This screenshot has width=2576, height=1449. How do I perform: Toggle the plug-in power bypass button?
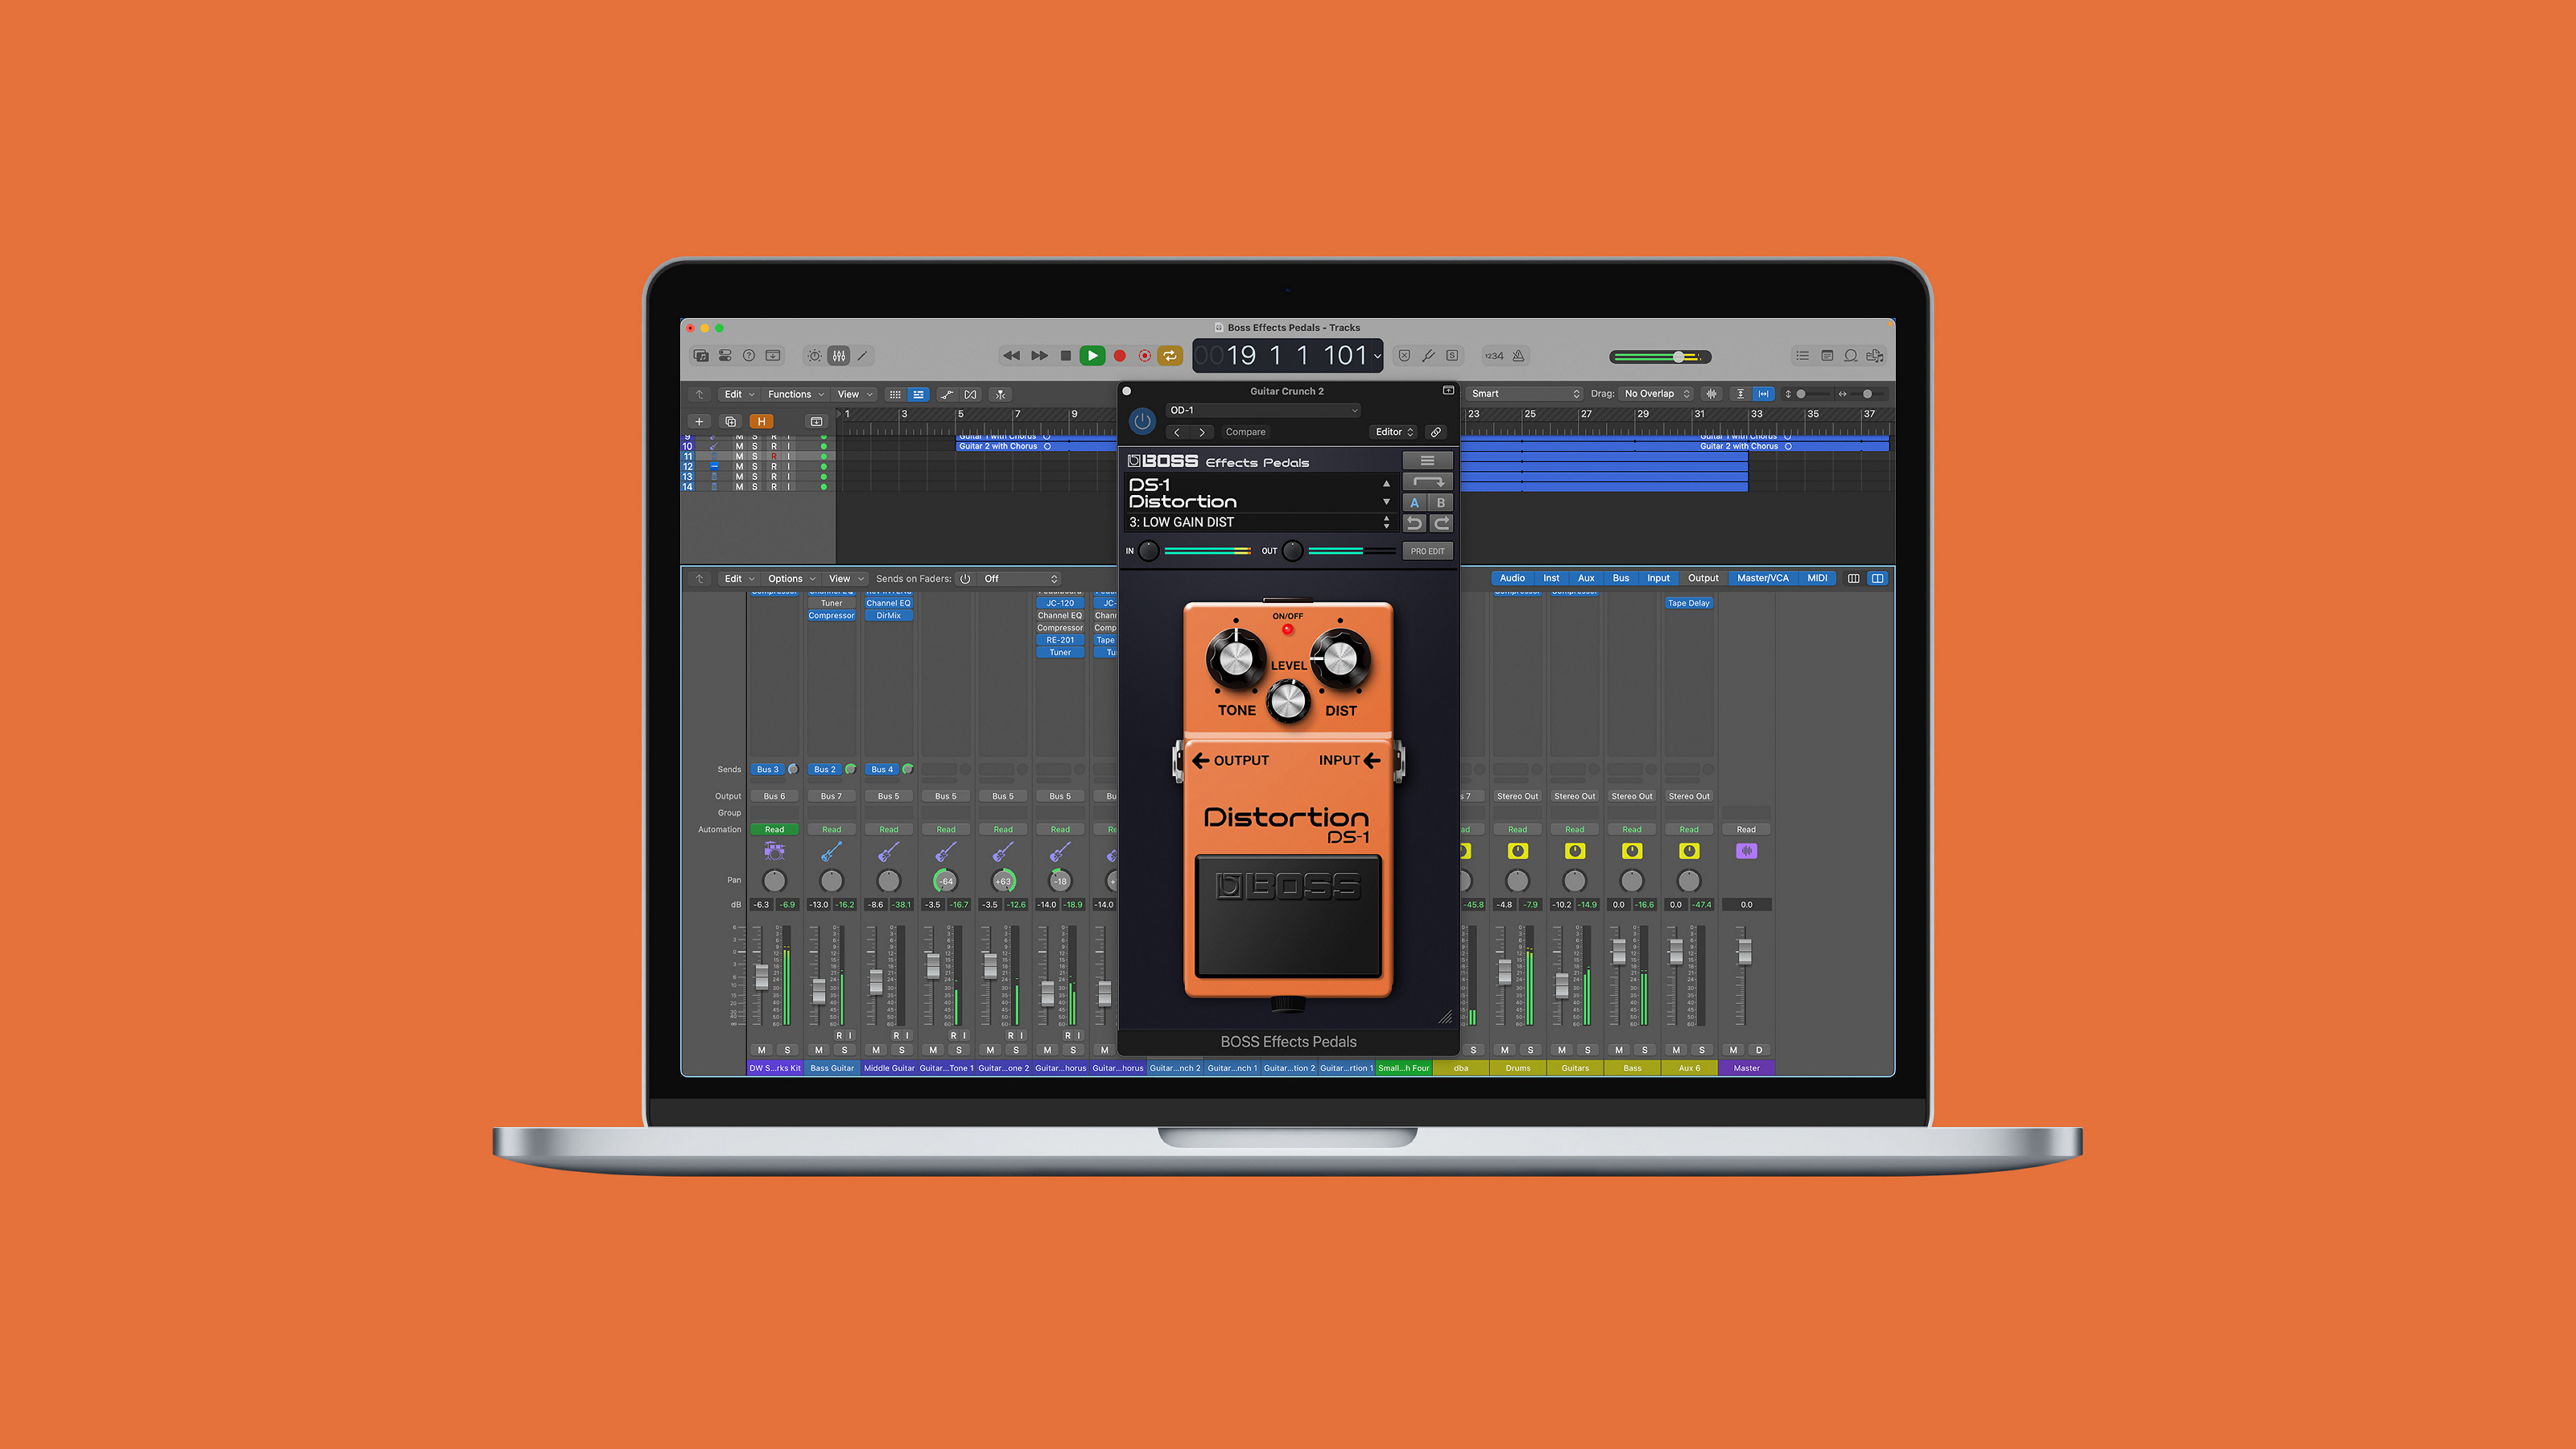tap(1142, 421)
